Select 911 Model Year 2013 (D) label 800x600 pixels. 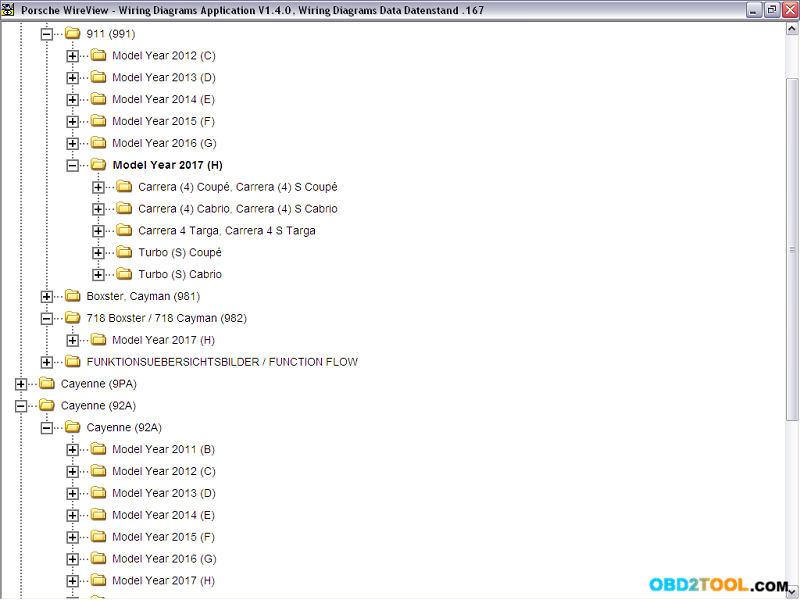pos(164,78)
